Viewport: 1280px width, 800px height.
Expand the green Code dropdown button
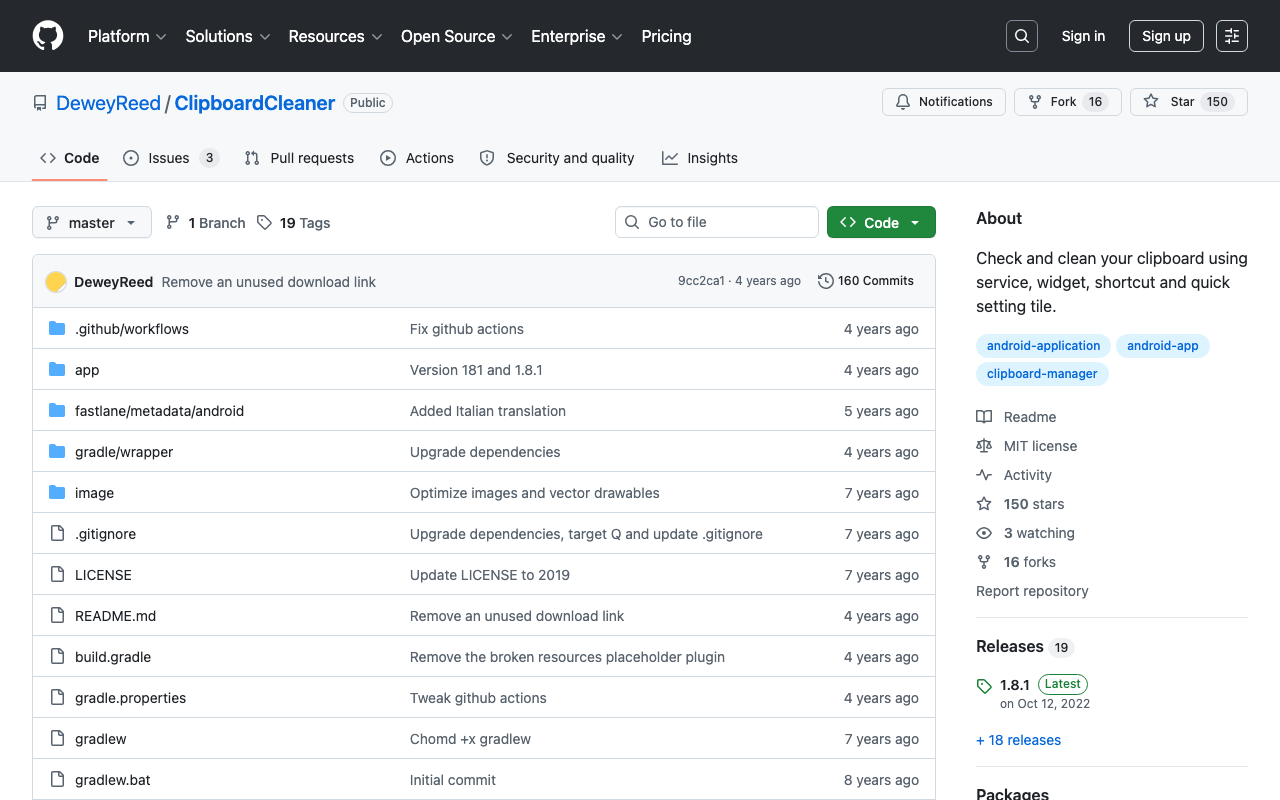click(x=881, y=222)
